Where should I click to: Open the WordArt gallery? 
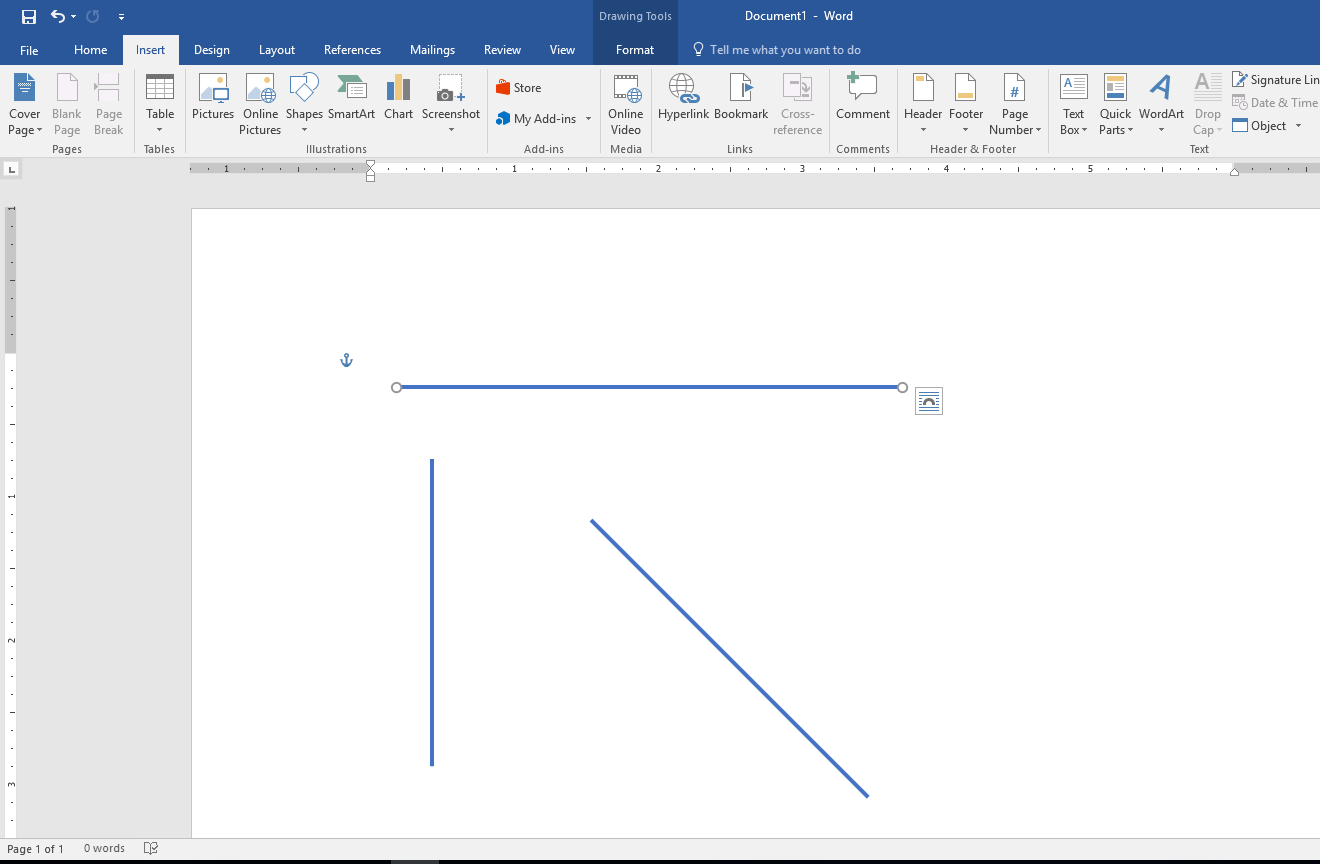click(x=1161, y=105)
